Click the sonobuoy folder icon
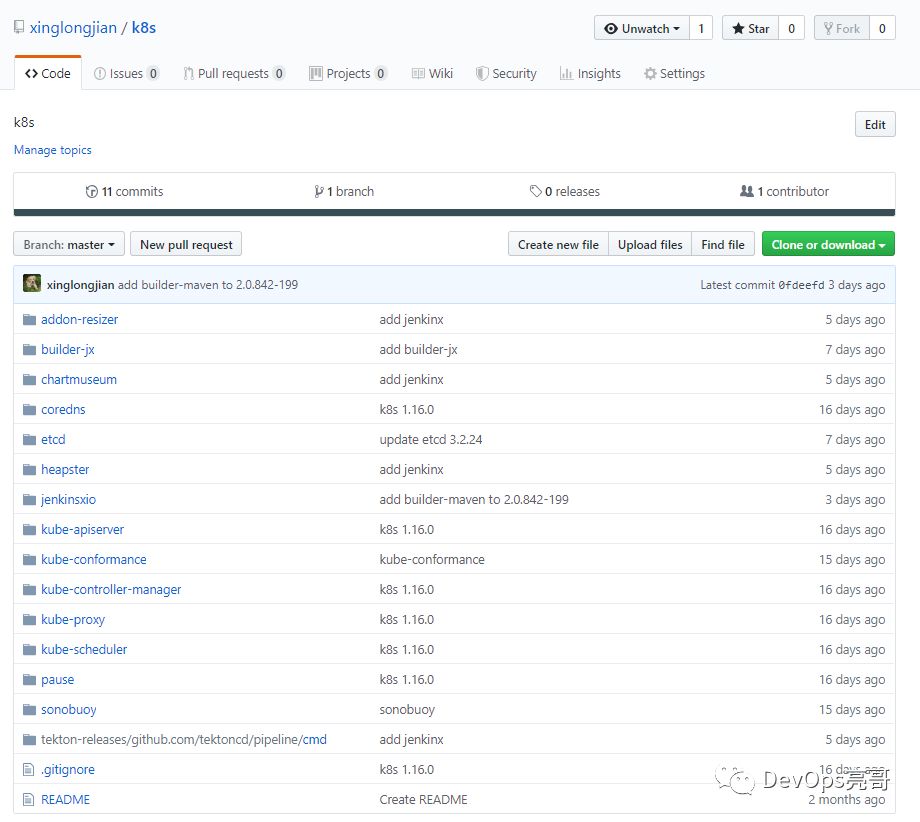This screenshot has width=920, height=822. (x=29, y=709)
